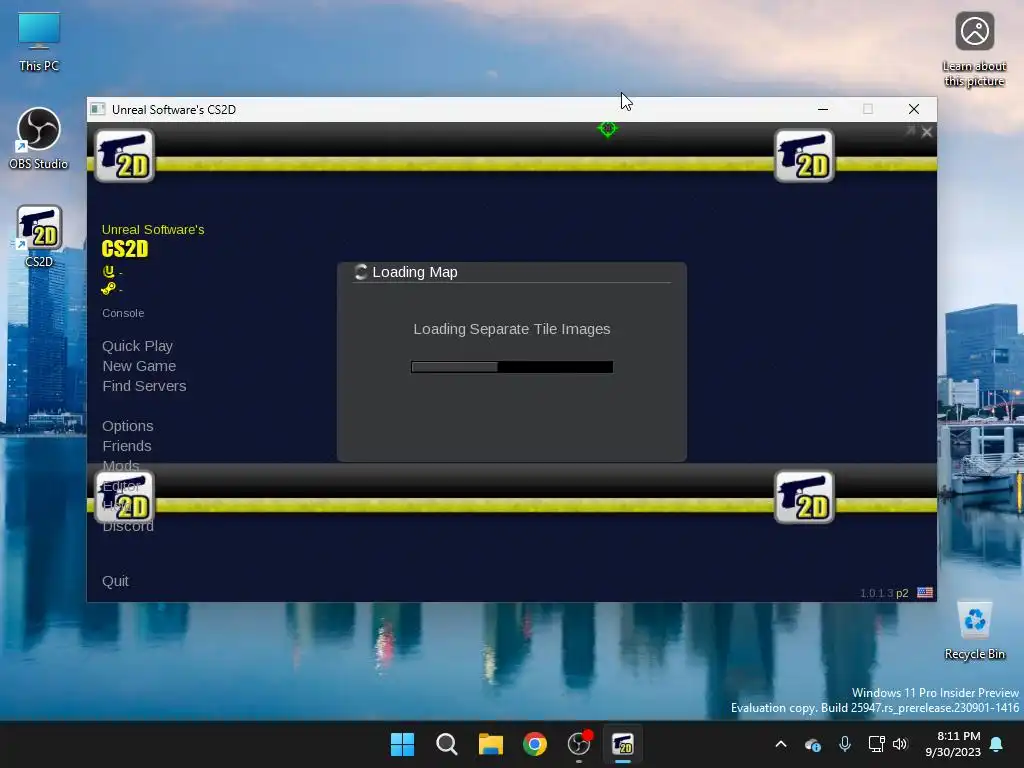Click the version number 1.0.1.3 p2
The height and width of the screenshot is (768, 1024).
click(884, 593)
